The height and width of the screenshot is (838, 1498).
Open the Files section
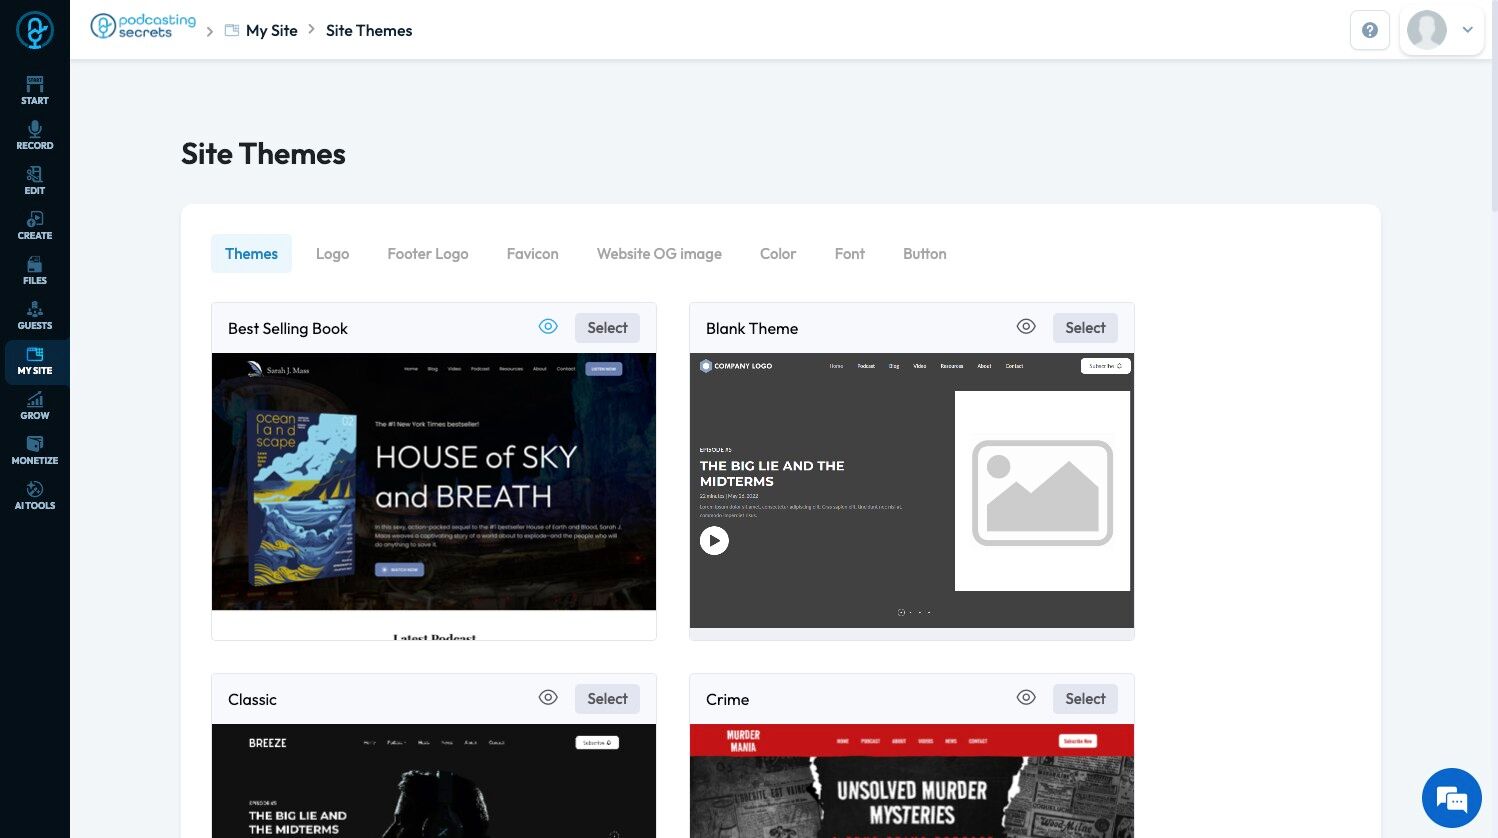[x=35, y=270]
